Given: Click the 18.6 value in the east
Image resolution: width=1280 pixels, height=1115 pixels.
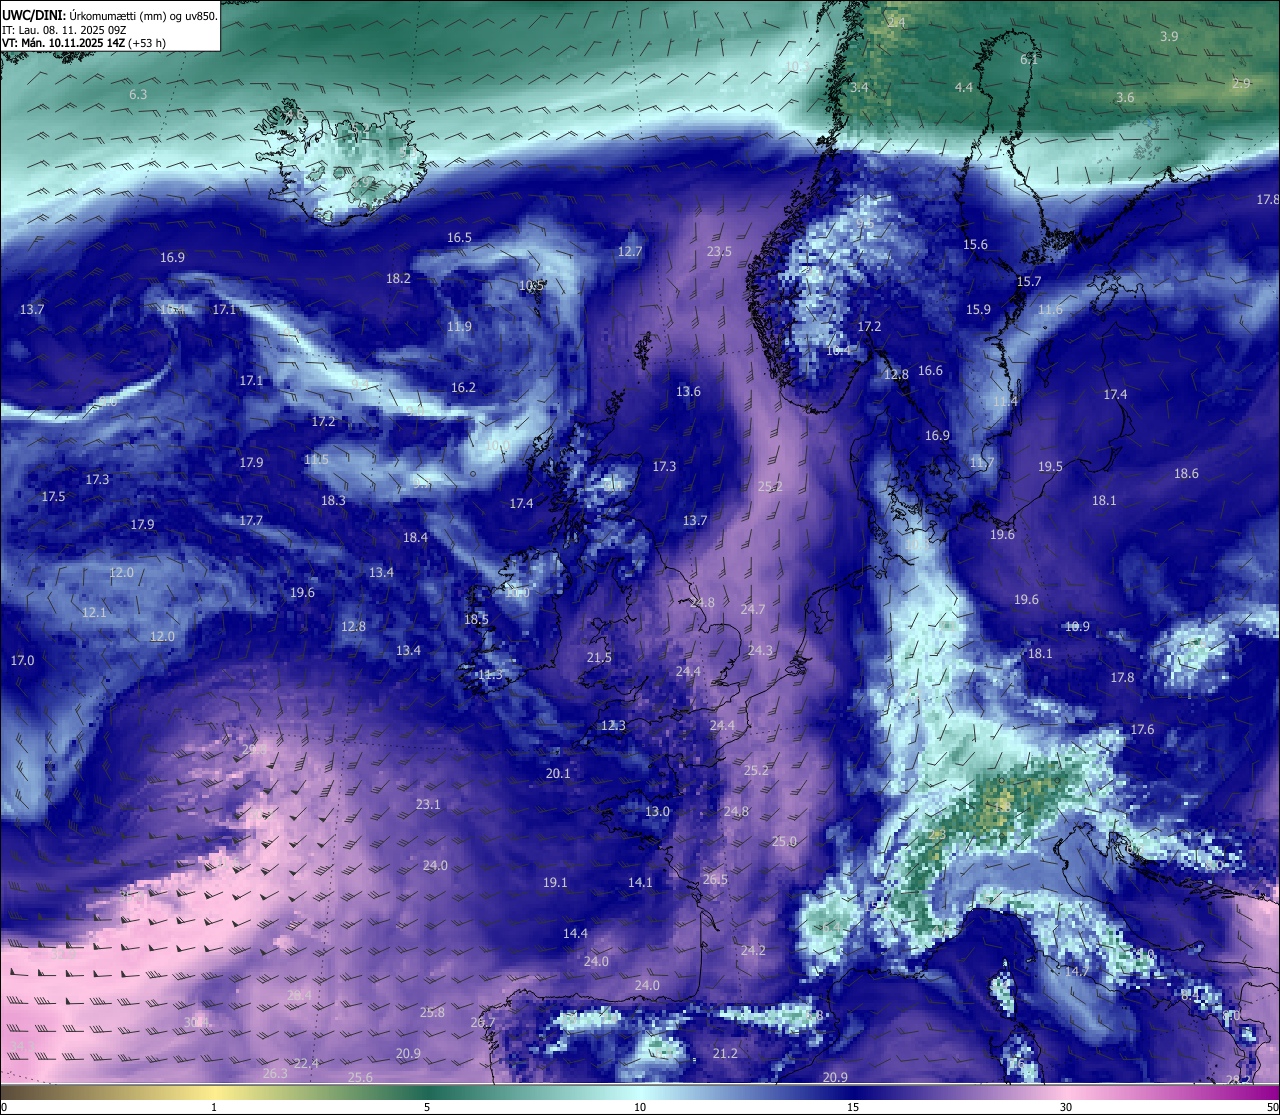Looking at the screenshot, I should click(x=1186, y=473).
